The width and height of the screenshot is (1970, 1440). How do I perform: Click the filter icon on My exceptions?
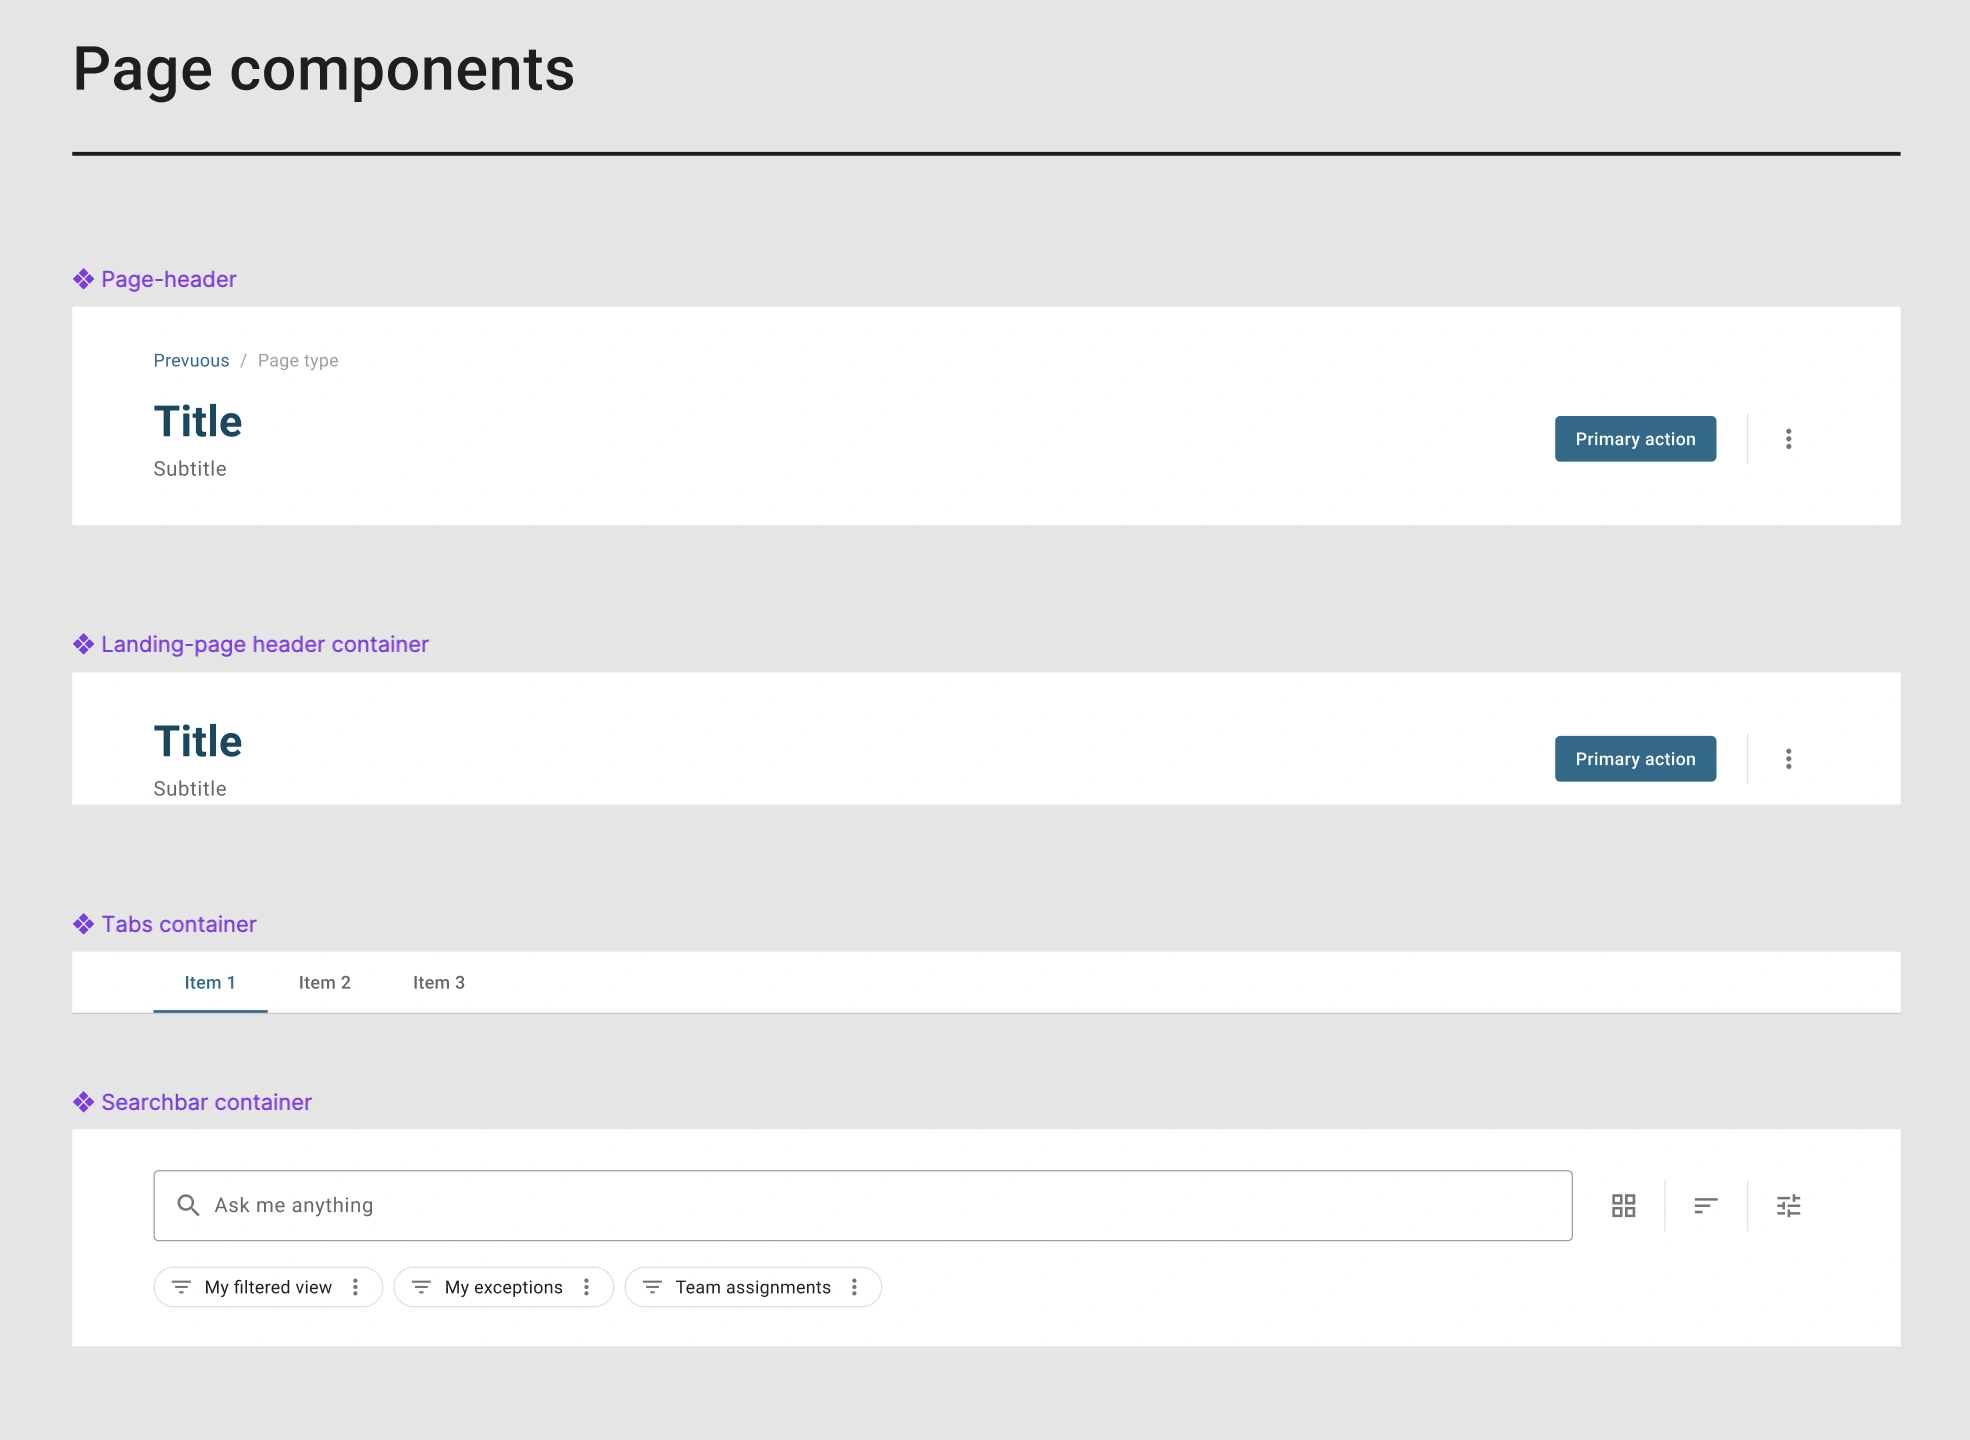(421, 1287)
